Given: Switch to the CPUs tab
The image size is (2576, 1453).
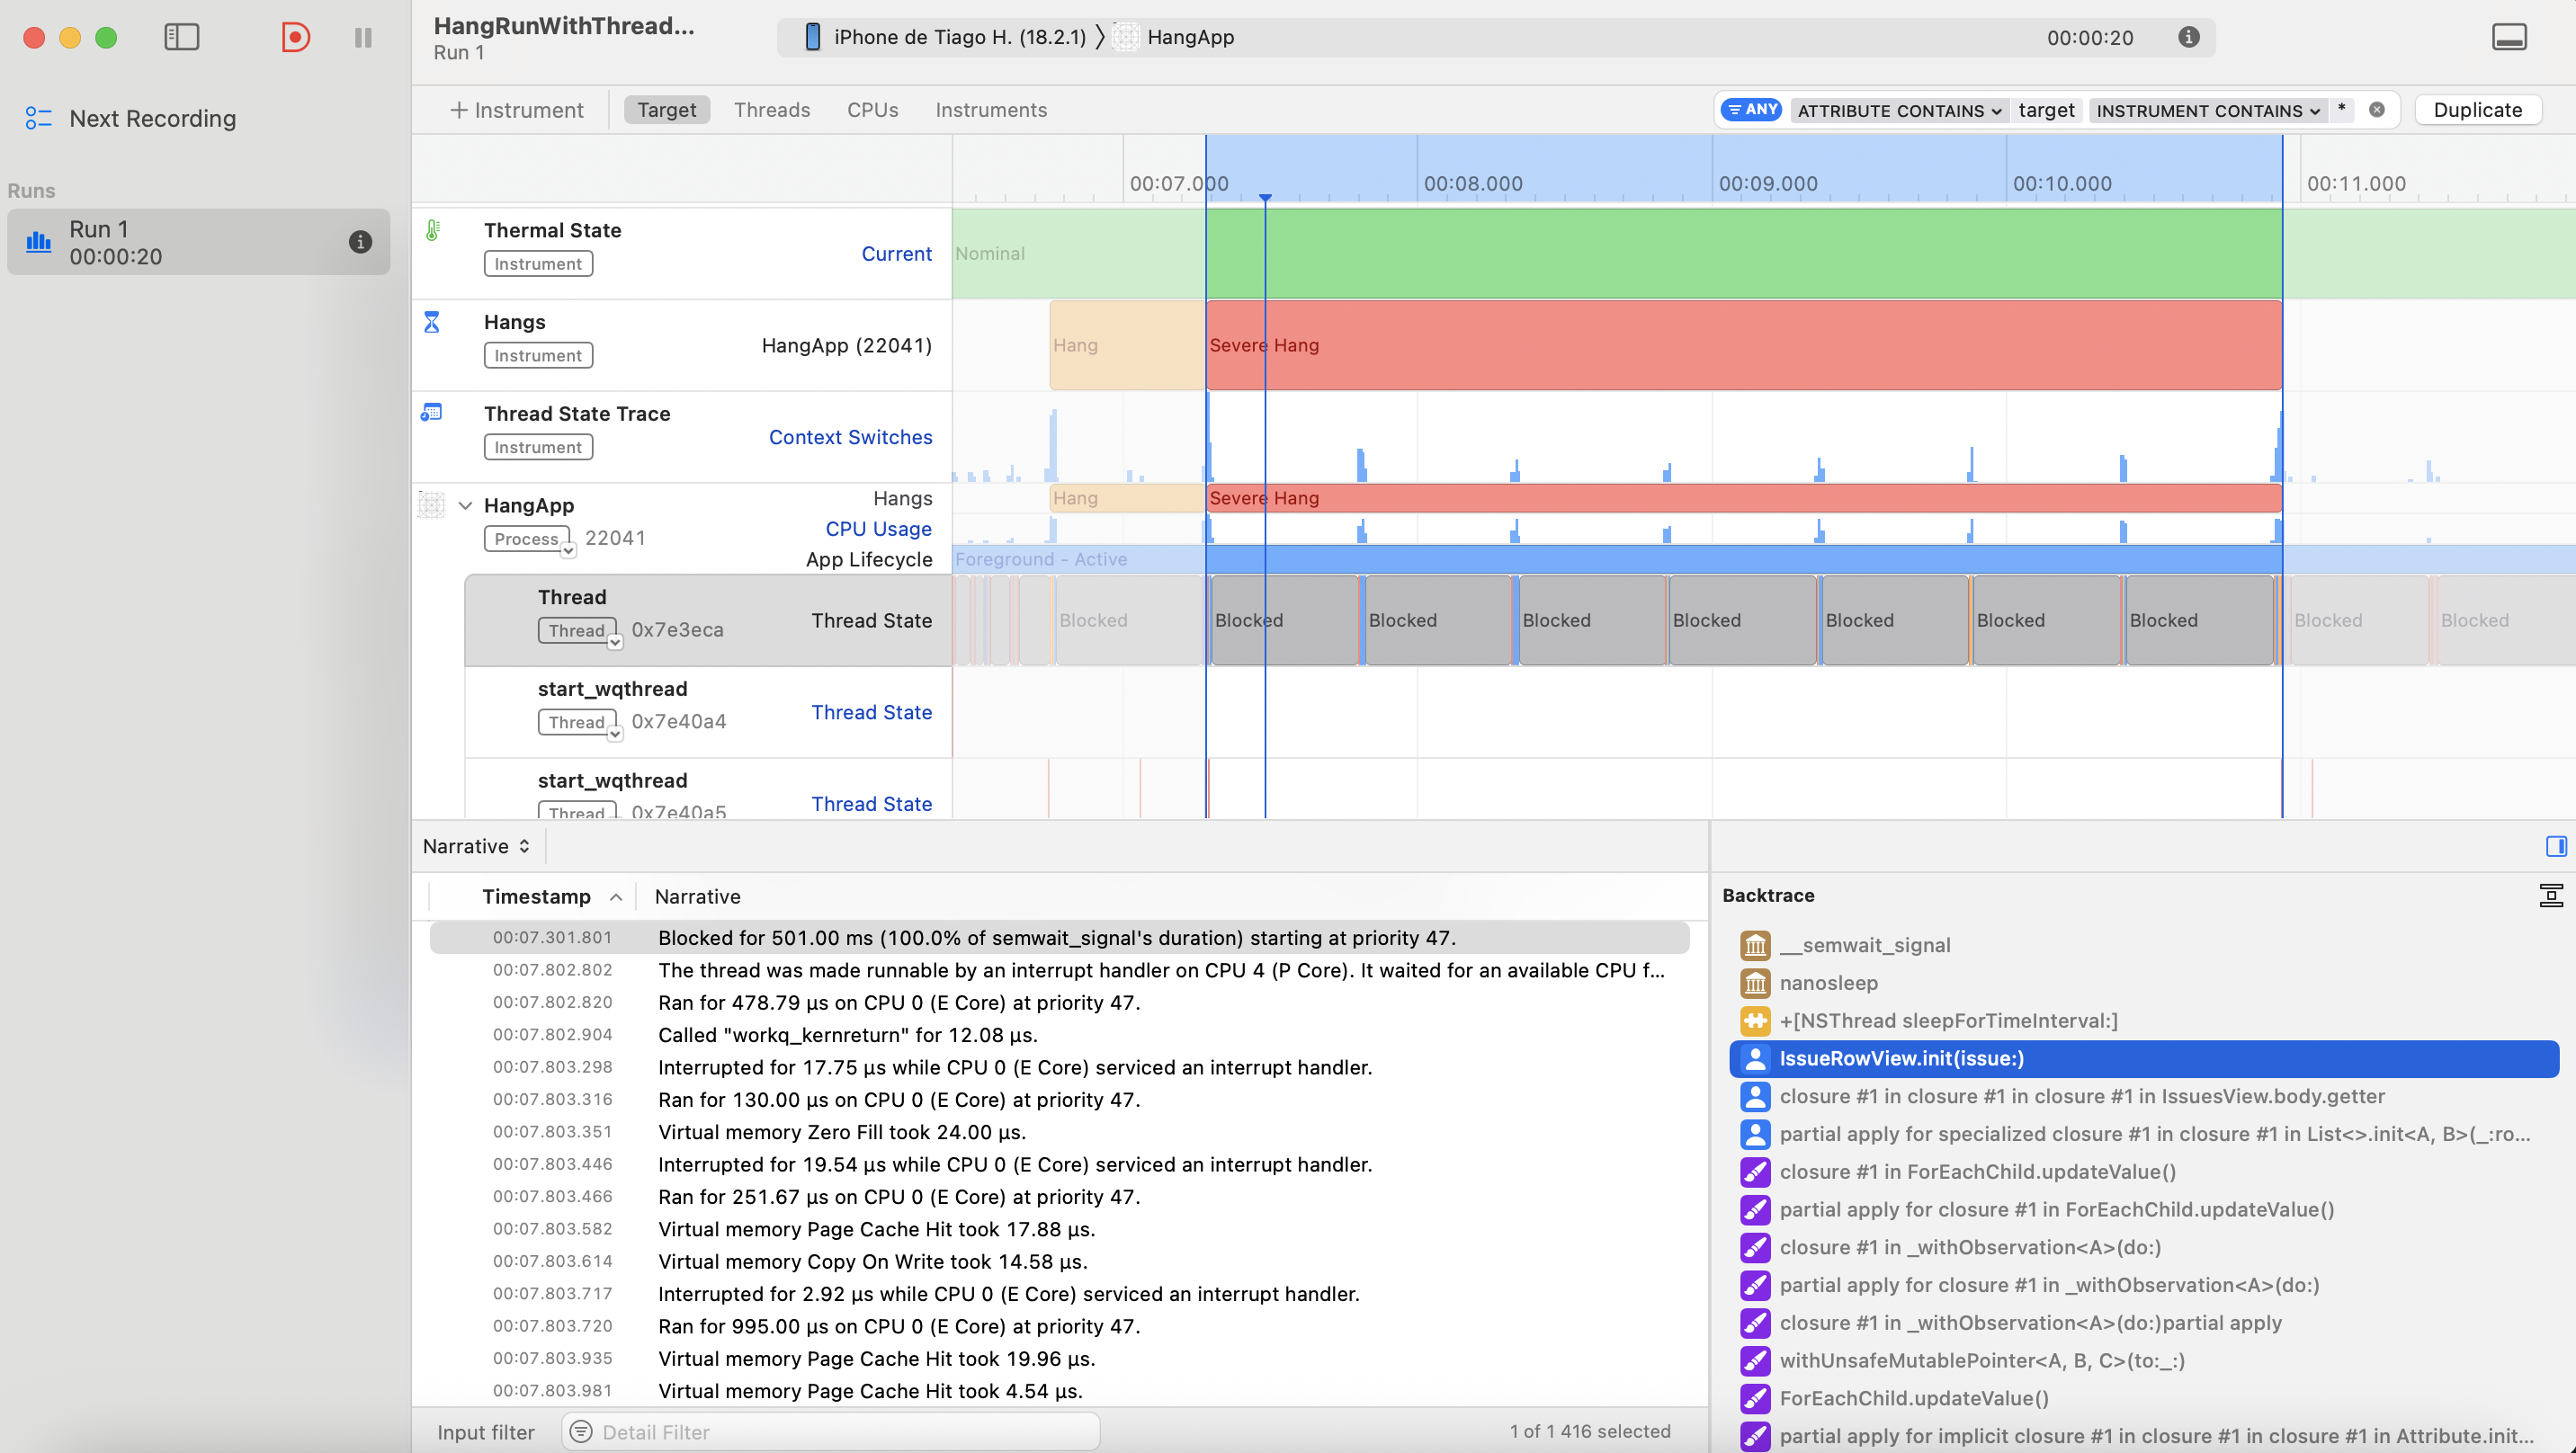Looking at the screenshot, I should click(x=872, y=110).
